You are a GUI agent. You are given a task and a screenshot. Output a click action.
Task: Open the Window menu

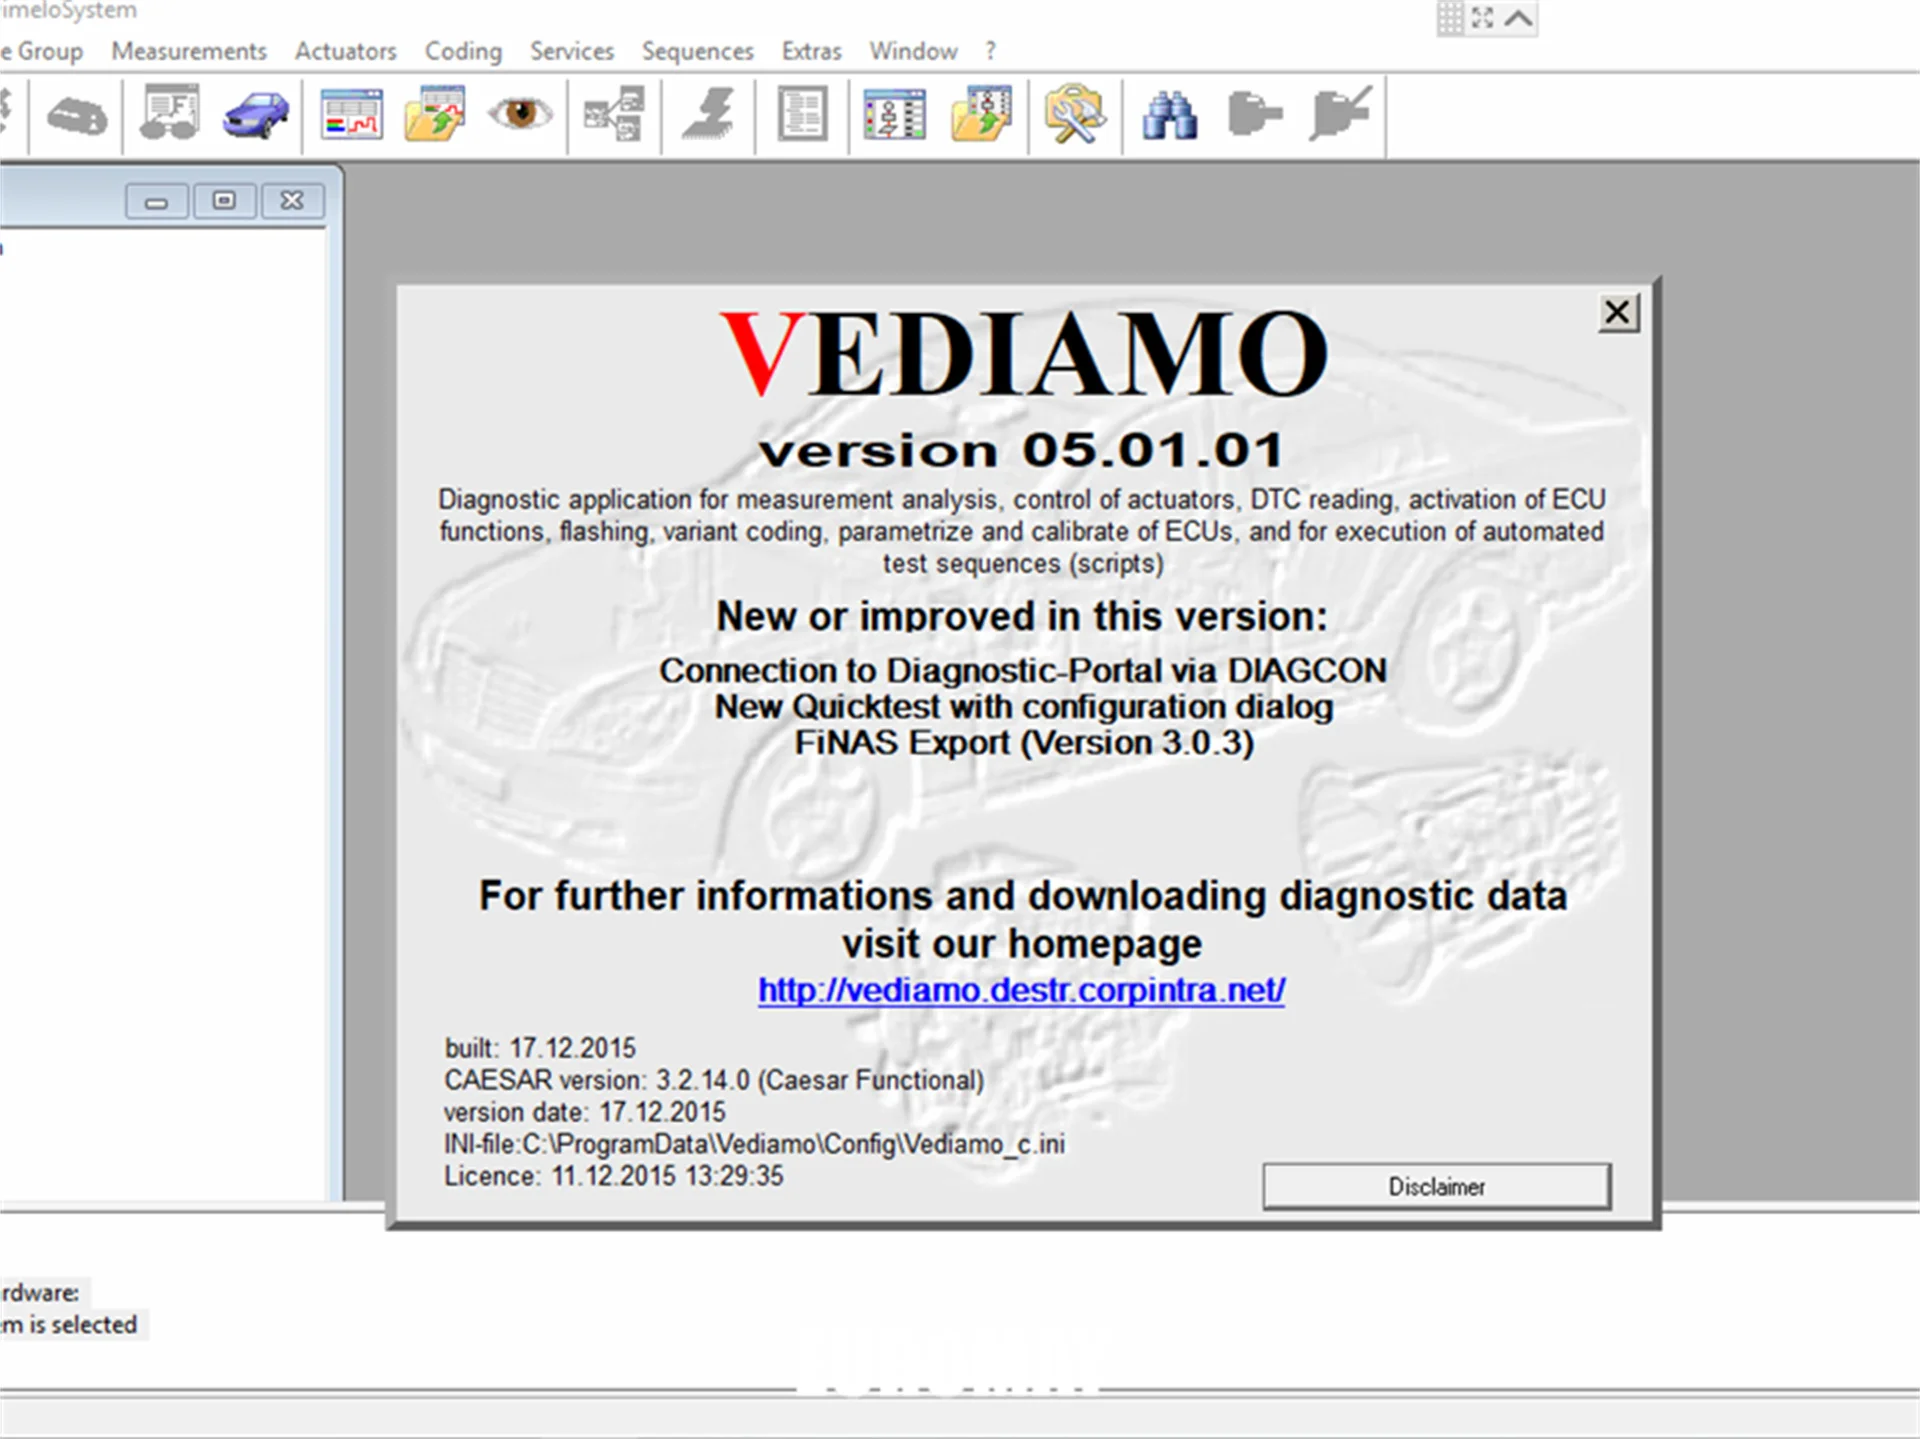coord(913,51)
